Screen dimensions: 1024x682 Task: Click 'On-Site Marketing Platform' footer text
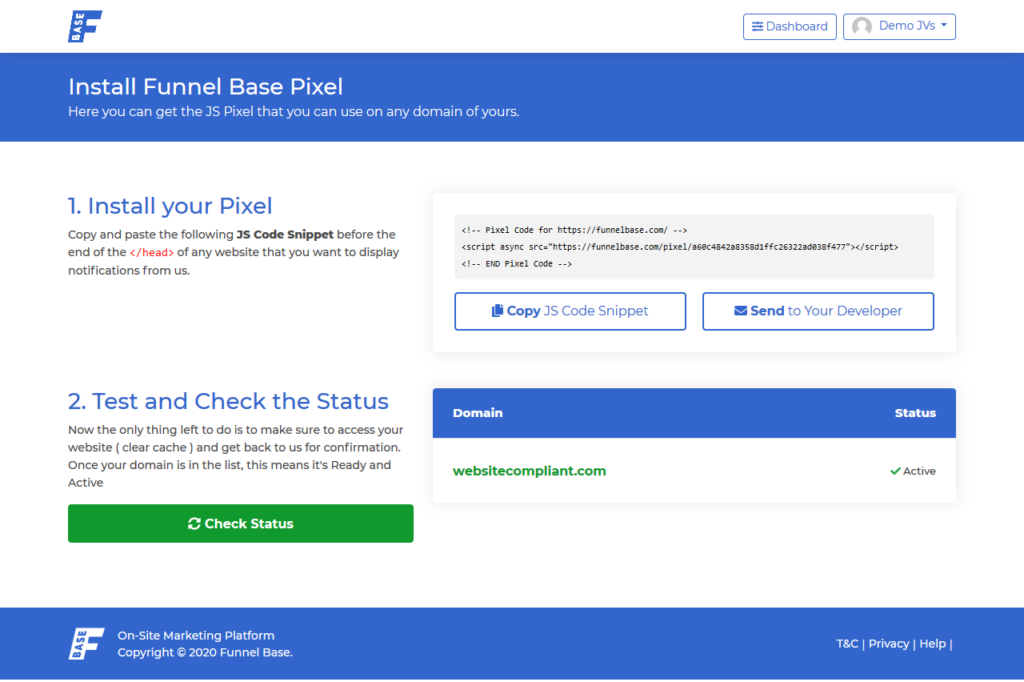tap(196, 636)
